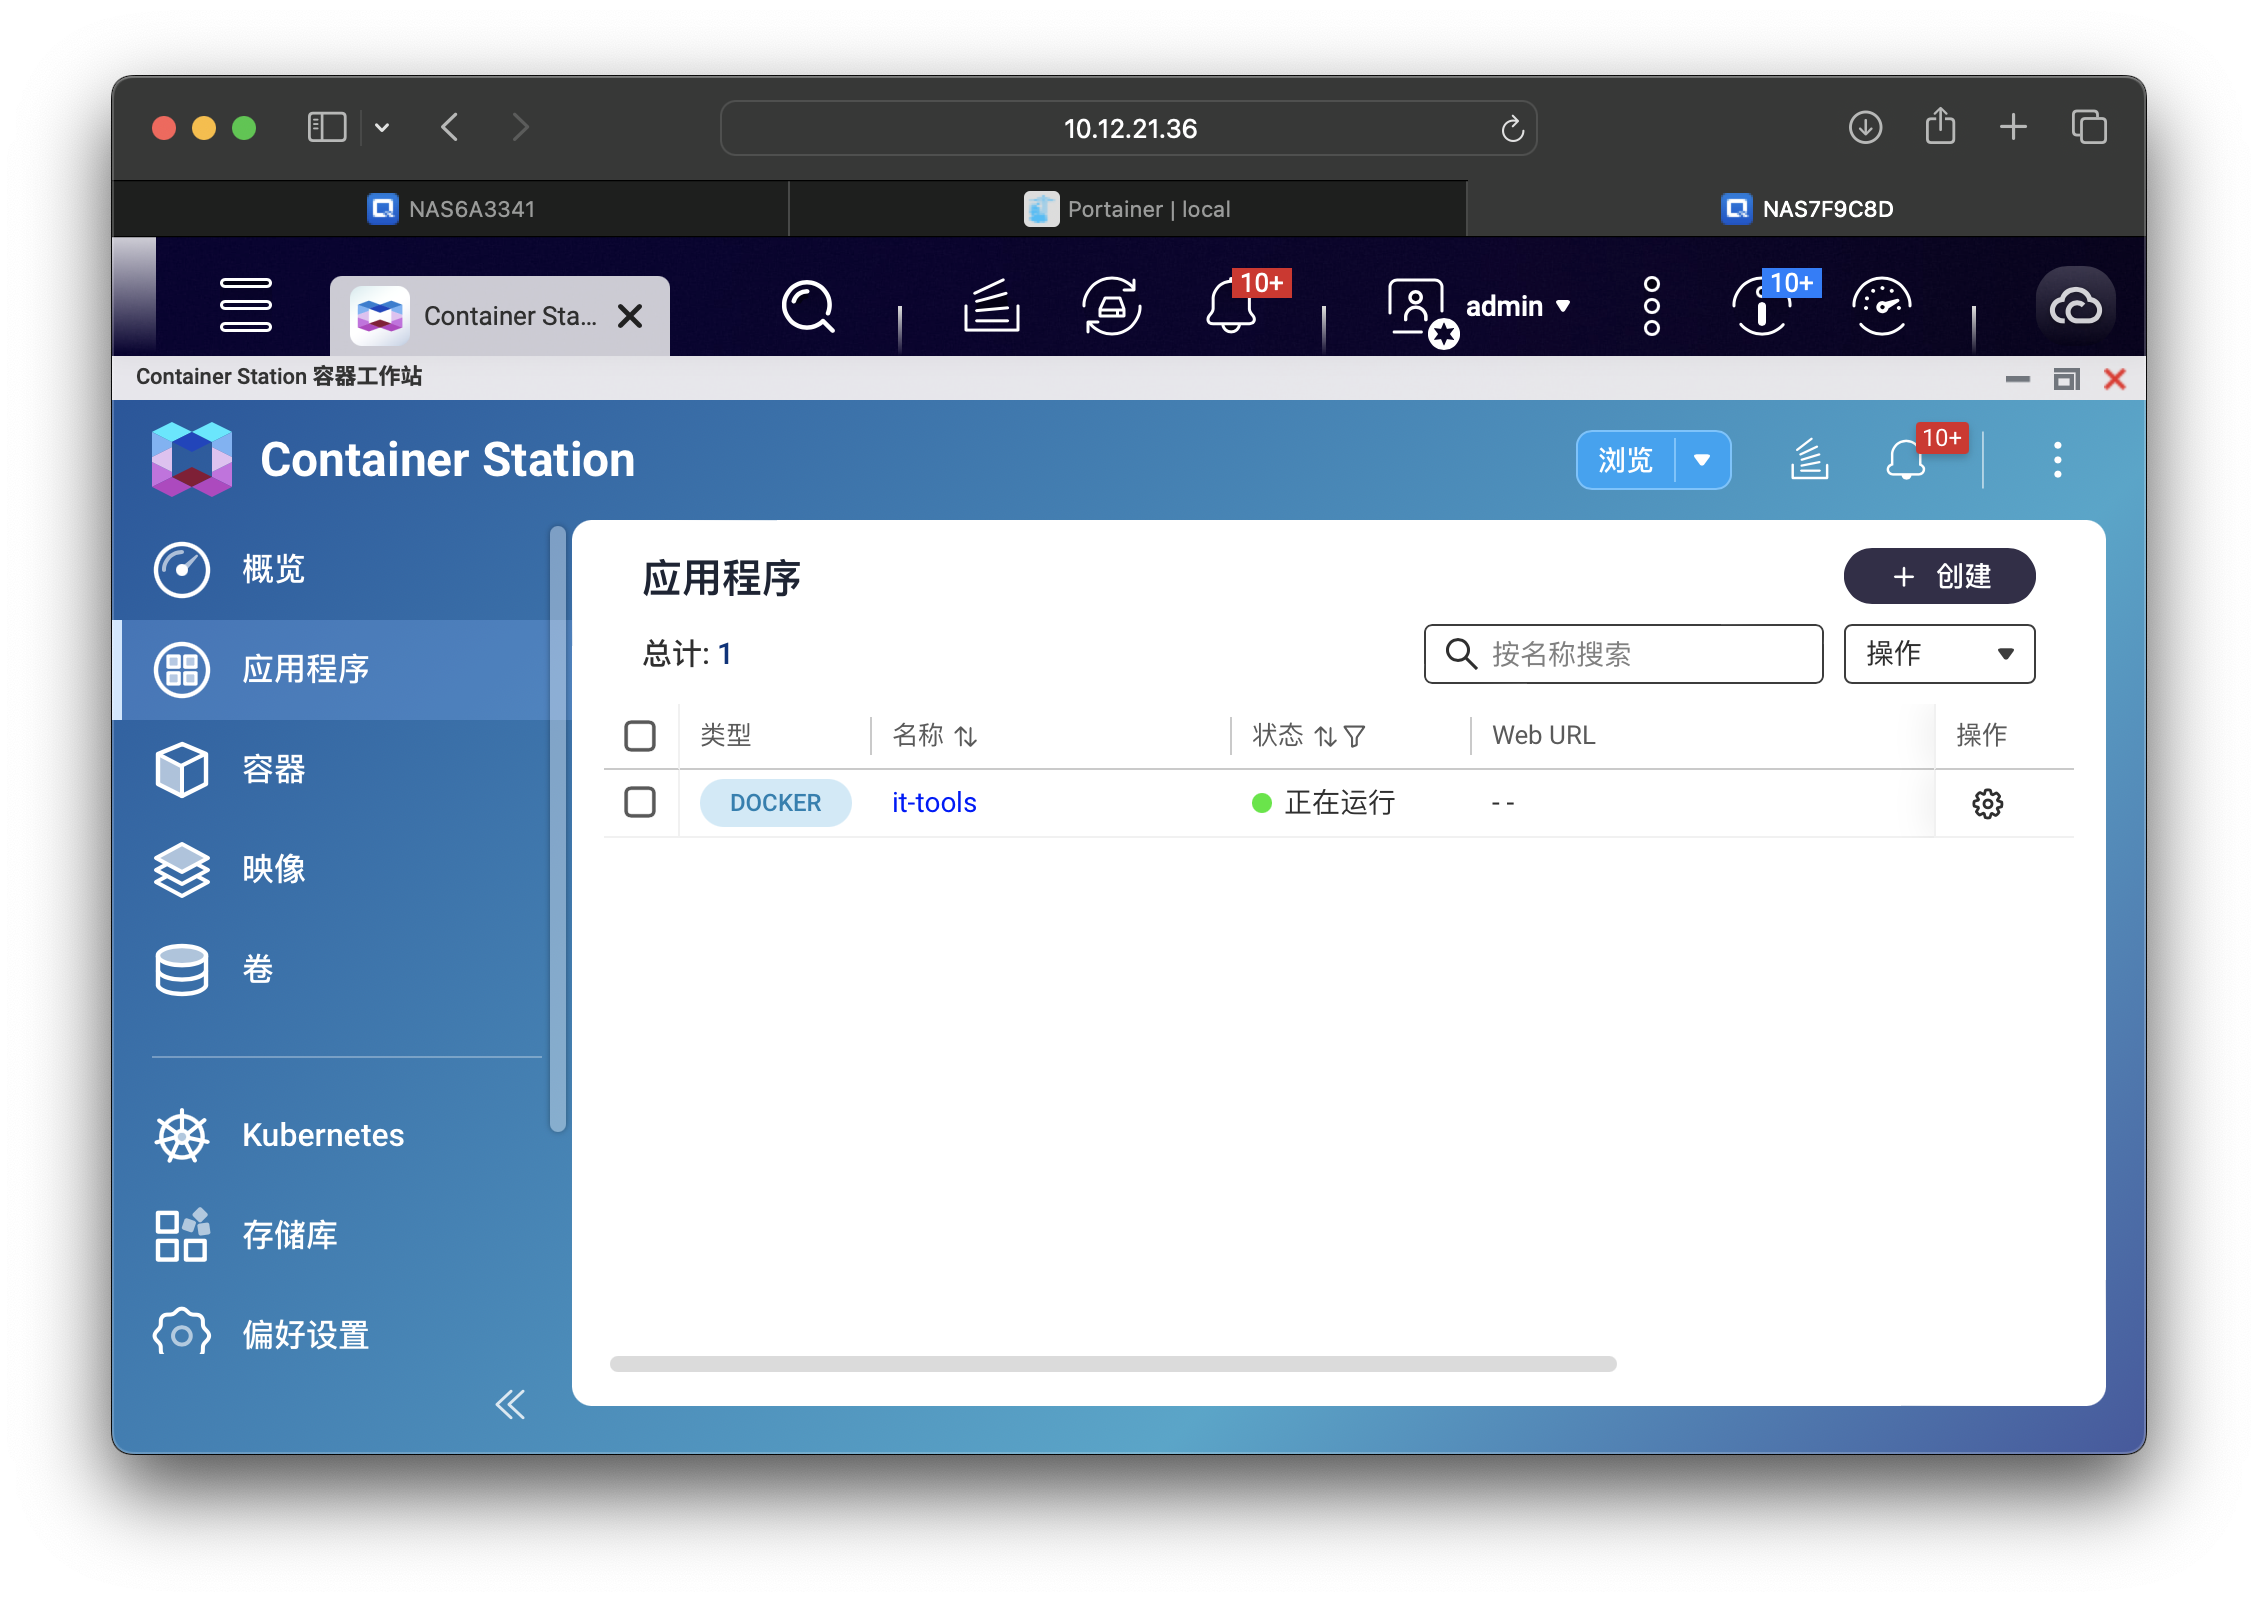Screen dimensions: 2258x1602
Task: Tick the it-tools row checkbox
Action: 640,802
